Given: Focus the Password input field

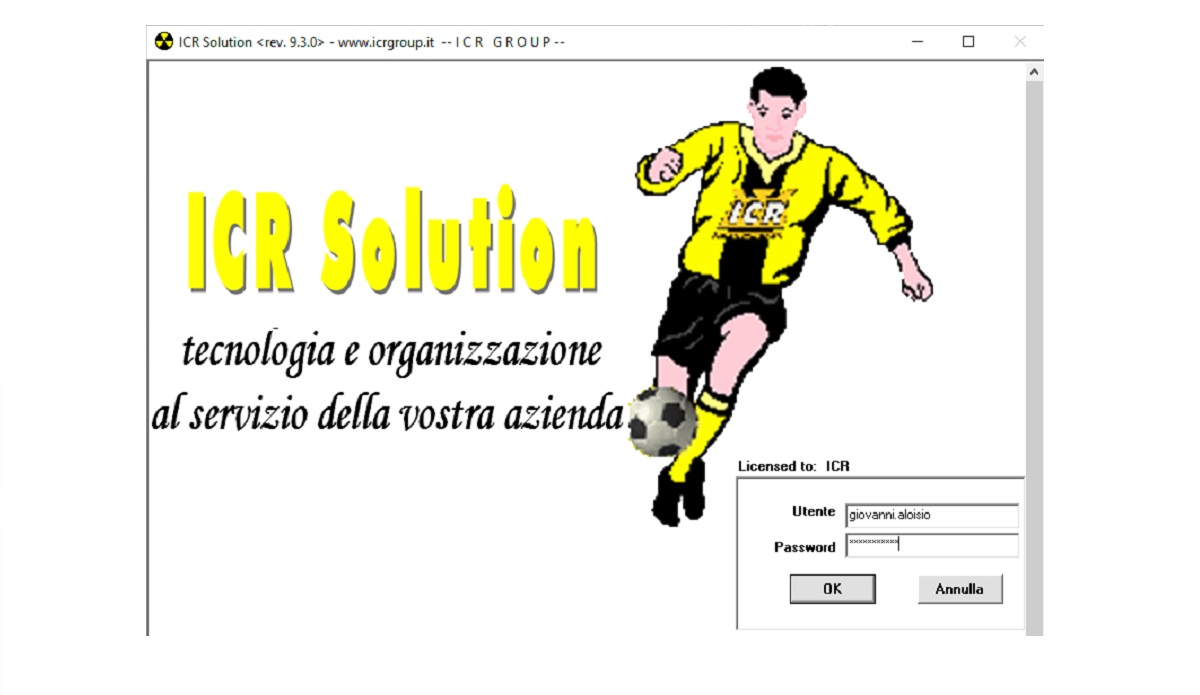Looking at the screenshot, I should point(931,545).
